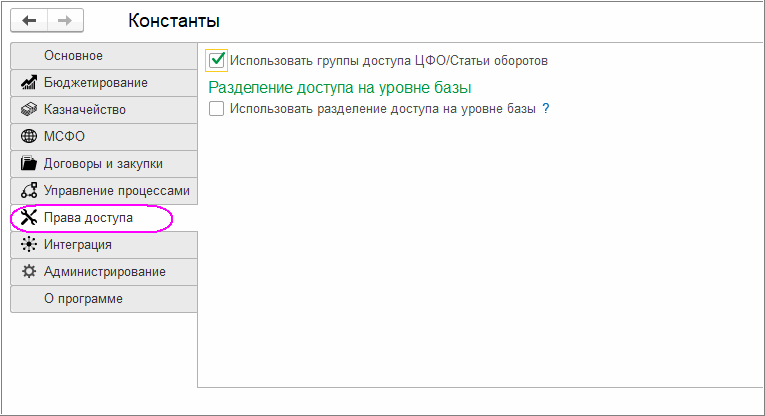Click the Администрирование gear icon
The width and height of the screenshot is (765, 416).
28,272
